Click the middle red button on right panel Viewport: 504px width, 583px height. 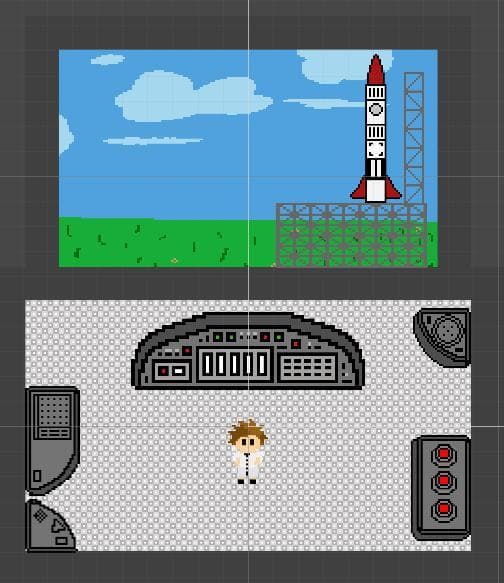[444, 481]
